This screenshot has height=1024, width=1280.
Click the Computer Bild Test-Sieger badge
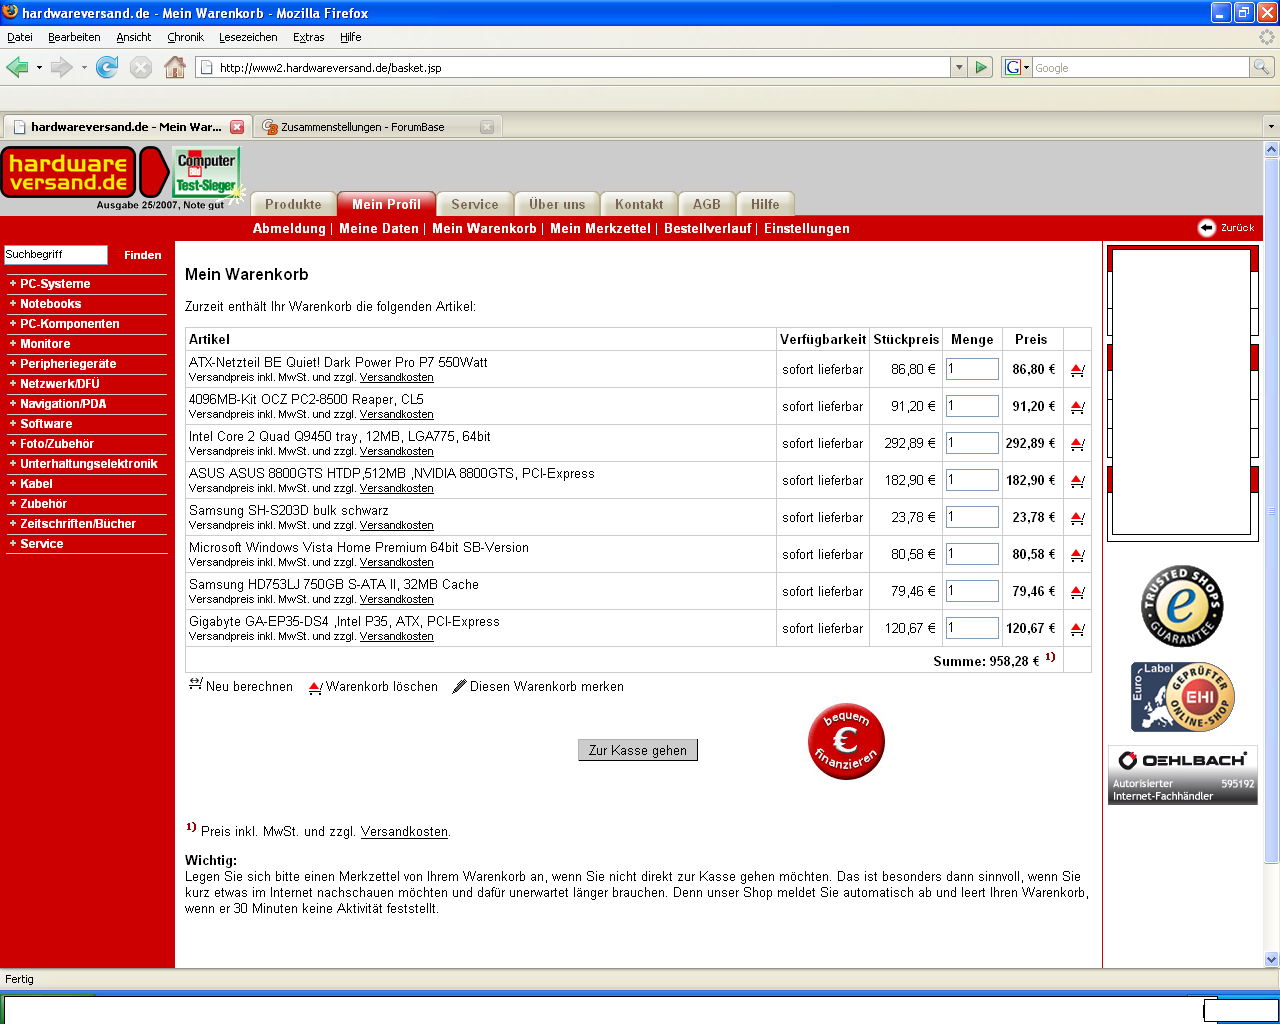(206, 172)
